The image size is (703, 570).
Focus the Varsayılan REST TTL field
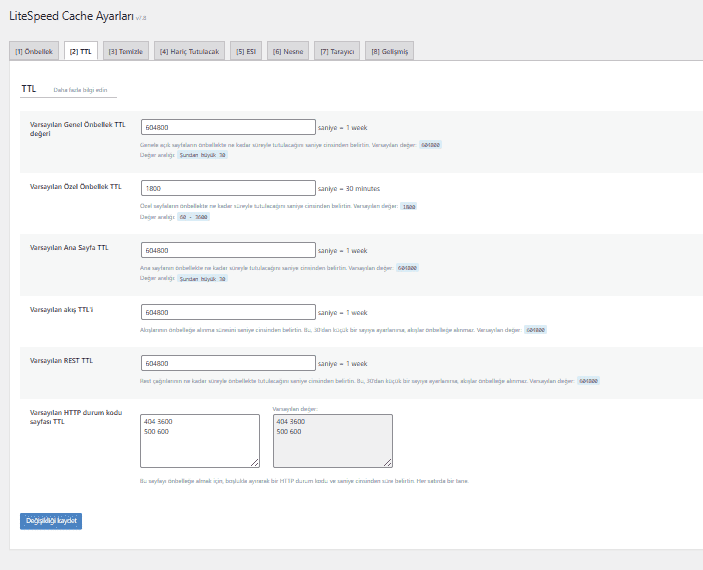tap(228, 364)
